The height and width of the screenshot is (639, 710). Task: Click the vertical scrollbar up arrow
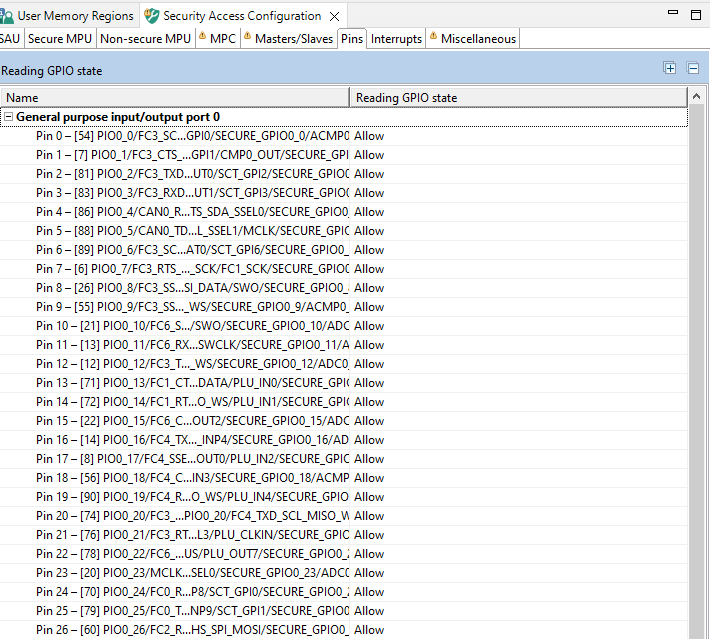click(x=696, y=97)
